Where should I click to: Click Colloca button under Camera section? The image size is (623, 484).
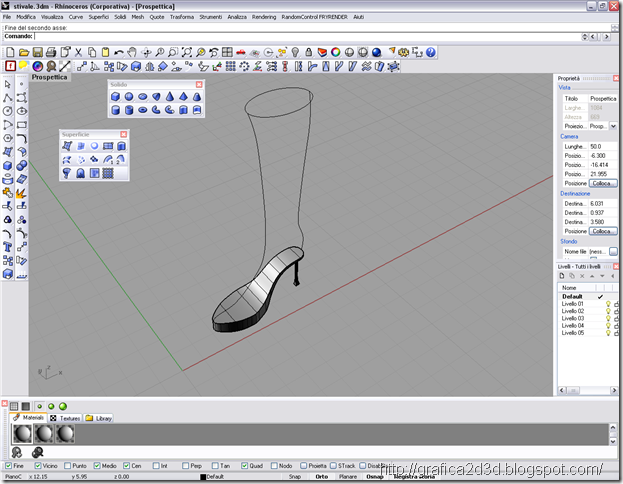(602, 183)
